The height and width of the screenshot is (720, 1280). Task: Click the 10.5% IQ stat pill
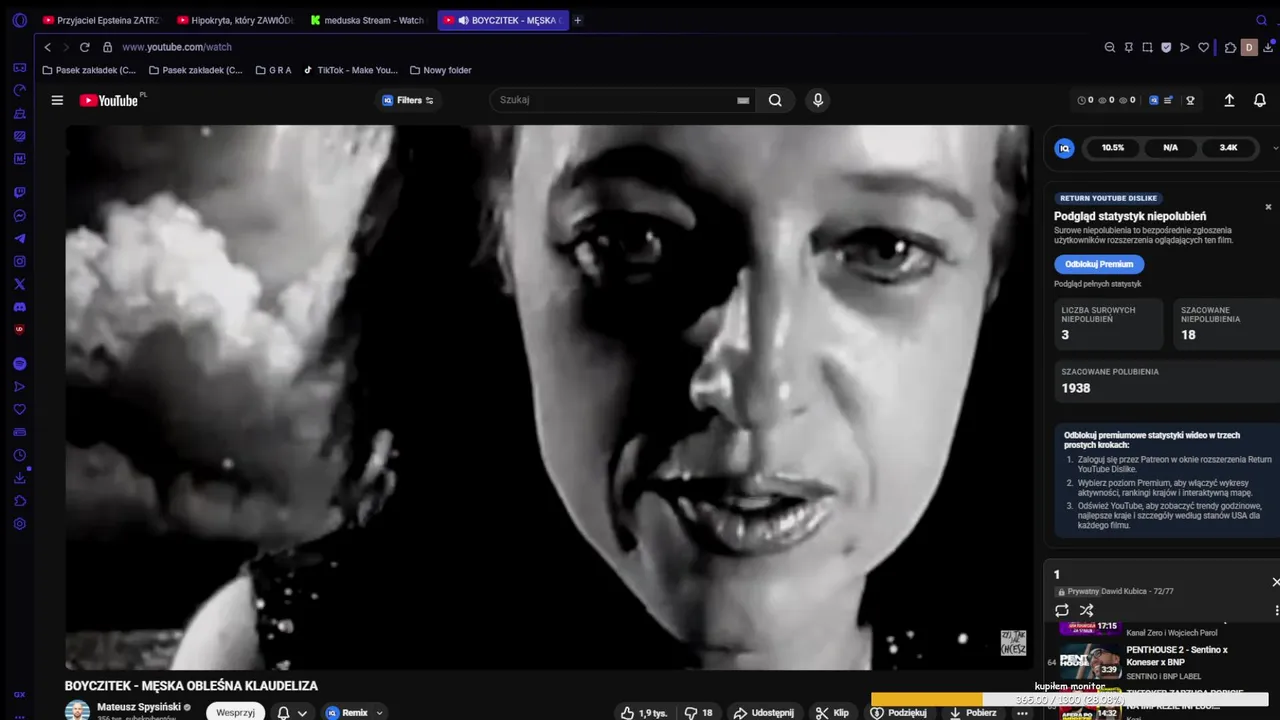(1113, 148)
